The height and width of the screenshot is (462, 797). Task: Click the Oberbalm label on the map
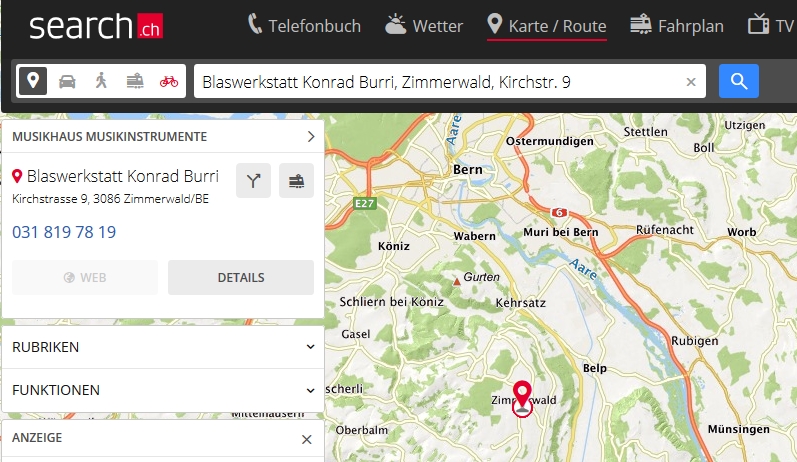361,430
